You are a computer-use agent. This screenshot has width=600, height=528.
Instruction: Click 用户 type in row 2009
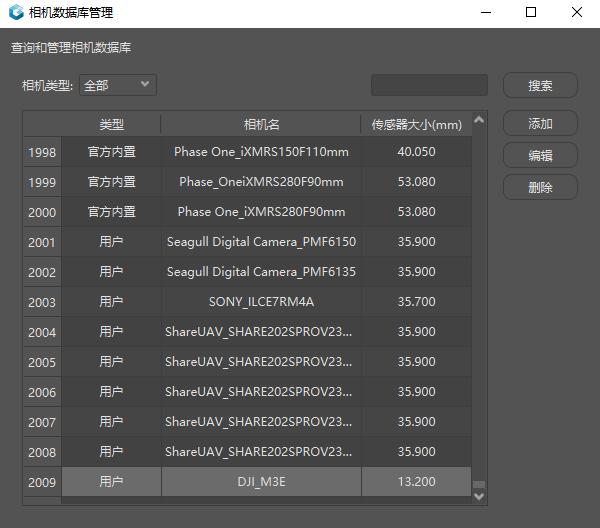coord(111,482)
